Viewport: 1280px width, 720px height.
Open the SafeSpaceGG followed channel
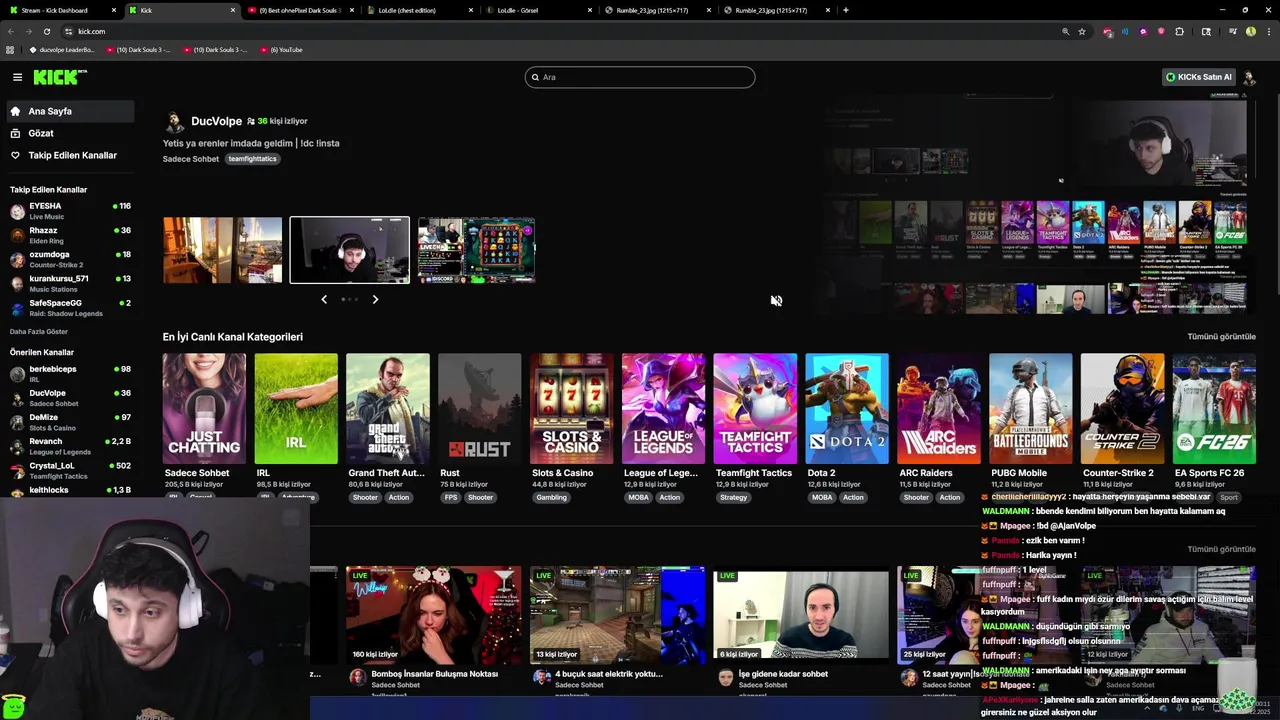[69, 307]
